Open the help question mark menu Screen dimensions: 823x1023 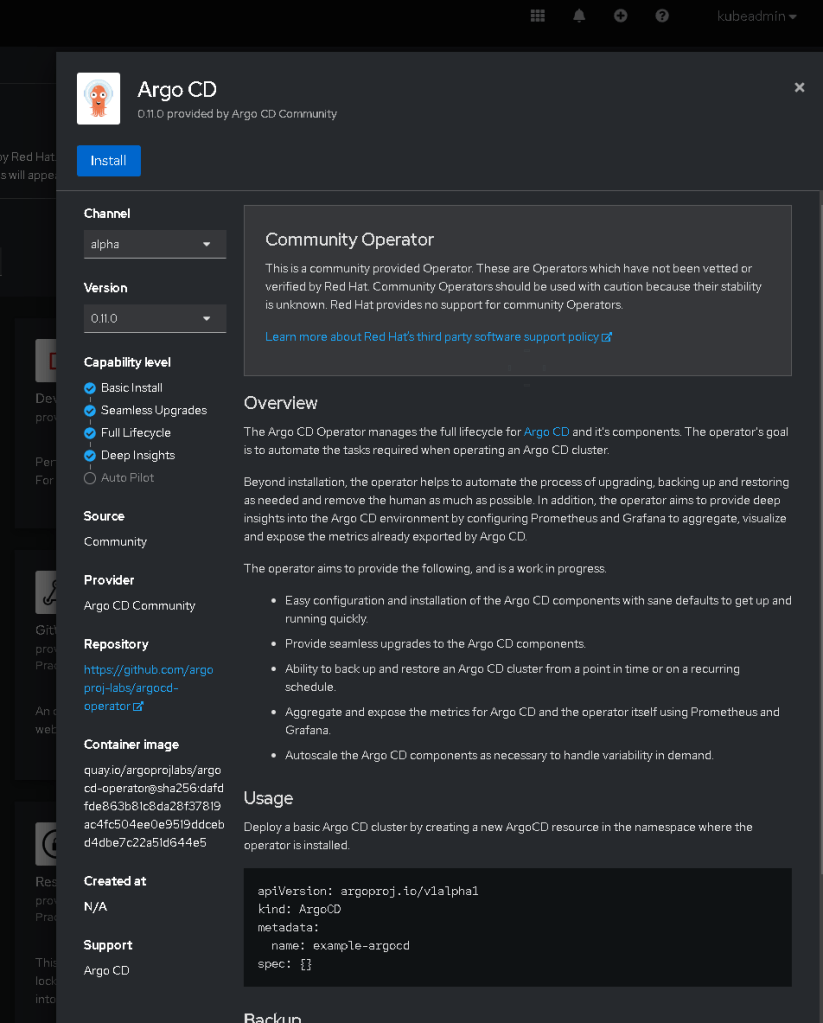click(x=662, y=16)
